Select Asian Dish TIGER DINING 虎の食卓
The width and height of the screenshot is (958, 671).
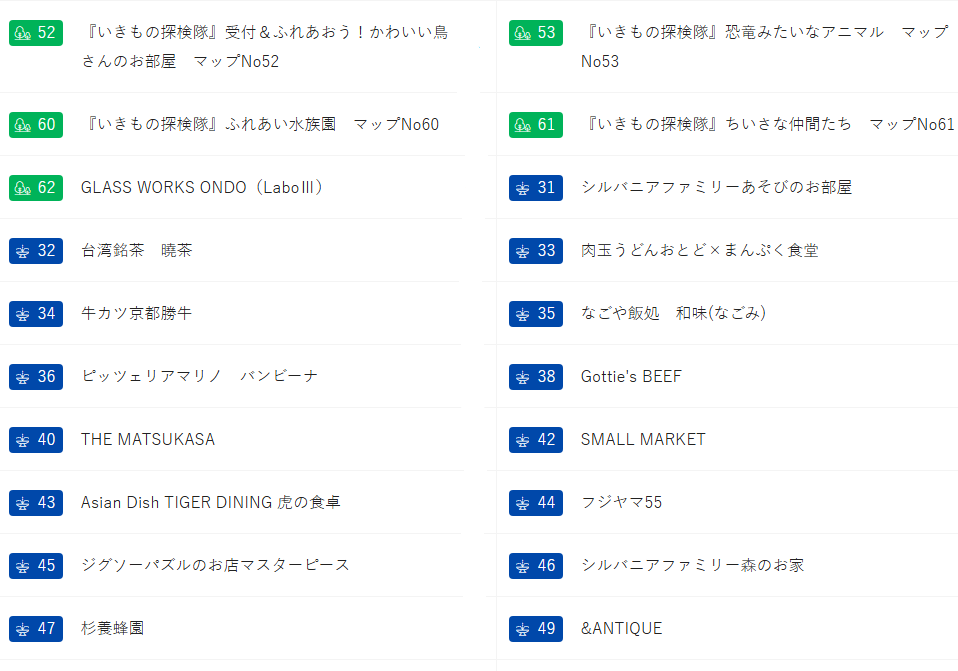click(x=210, y=503)
